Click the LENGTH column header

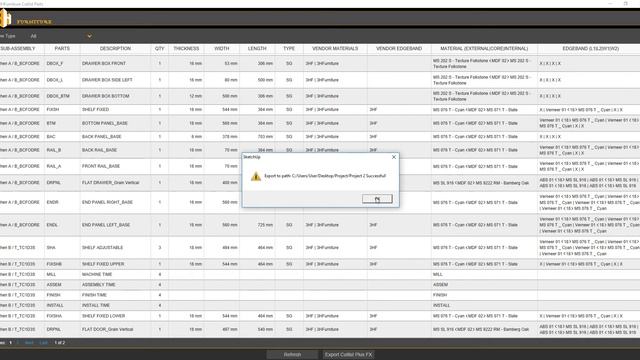point(257,49)
